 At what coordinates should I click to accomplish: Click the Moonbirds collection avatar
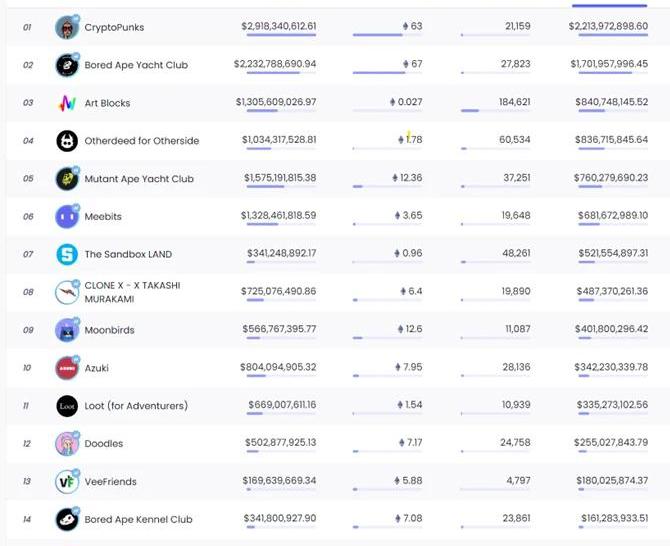67,330
